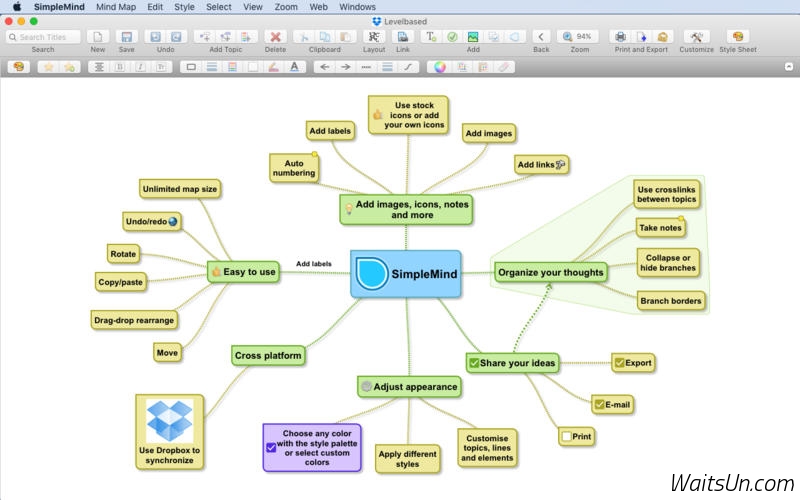Open the Layout options icon
800x500 pixels.
point(374,37)
